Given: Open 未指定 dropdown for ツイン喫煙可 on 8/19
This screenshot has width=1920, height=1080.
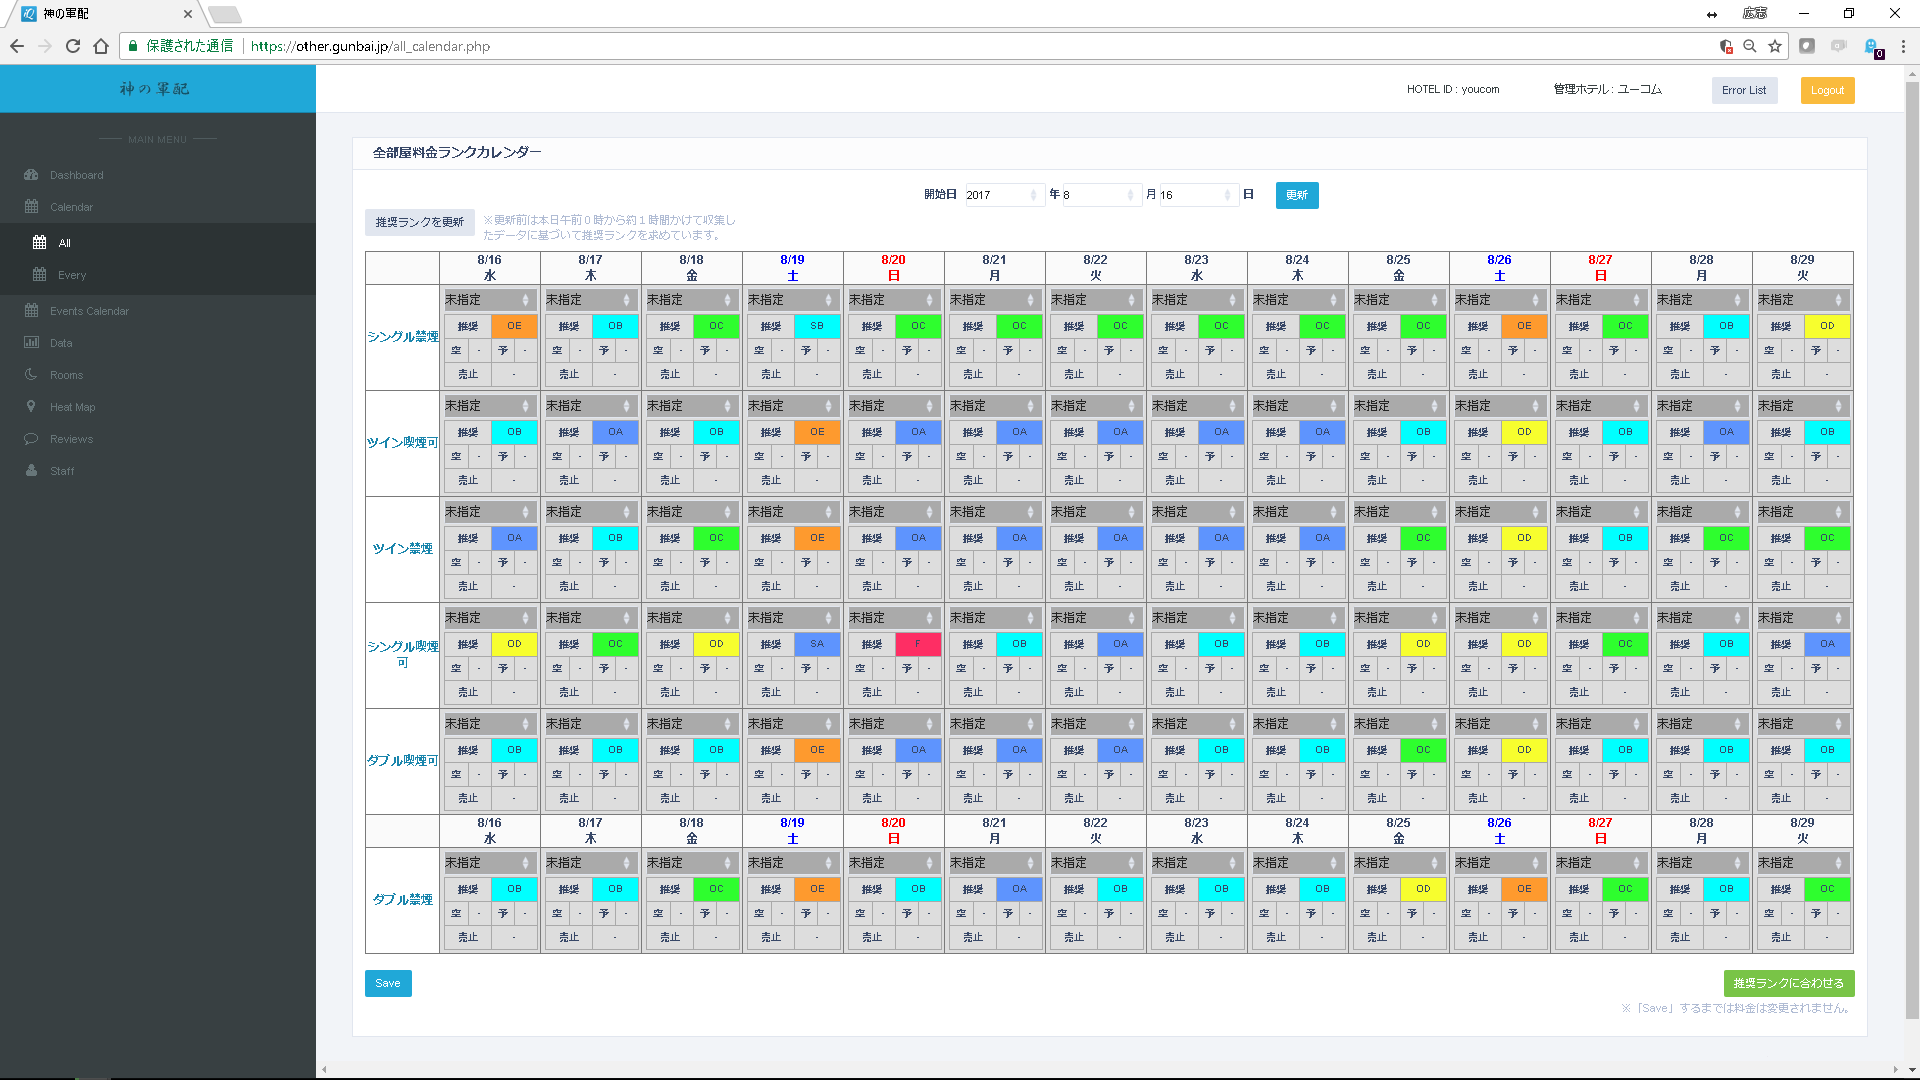Looking at the screenshot, I should point(792,406).
